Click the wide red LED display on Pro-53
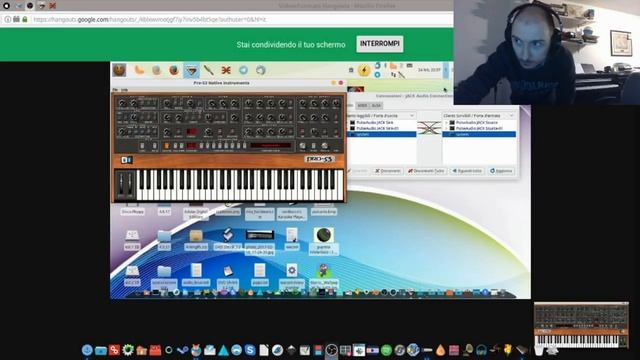This screenshot has height=360, width=640. [271, 145]
